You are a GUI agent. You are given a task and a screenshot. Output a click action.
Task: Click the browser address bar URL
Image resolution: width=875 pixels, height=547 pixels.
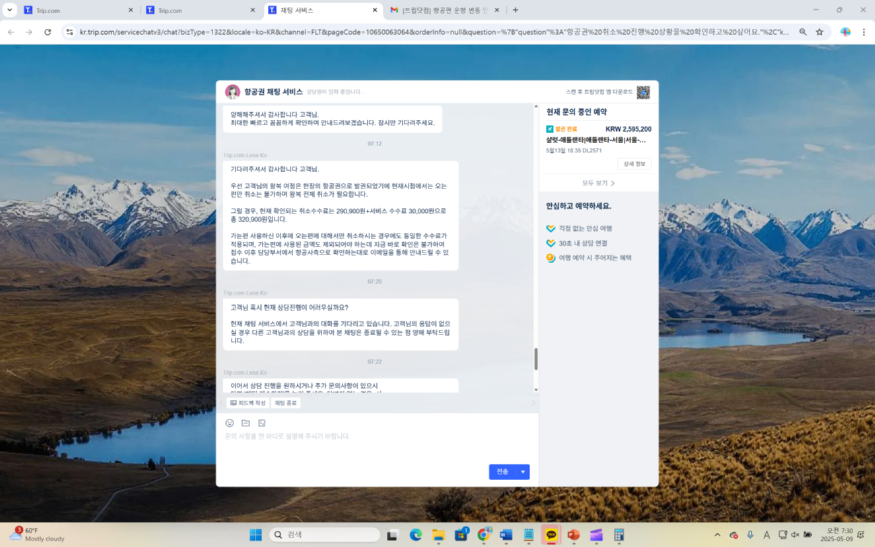coord(434,32)
